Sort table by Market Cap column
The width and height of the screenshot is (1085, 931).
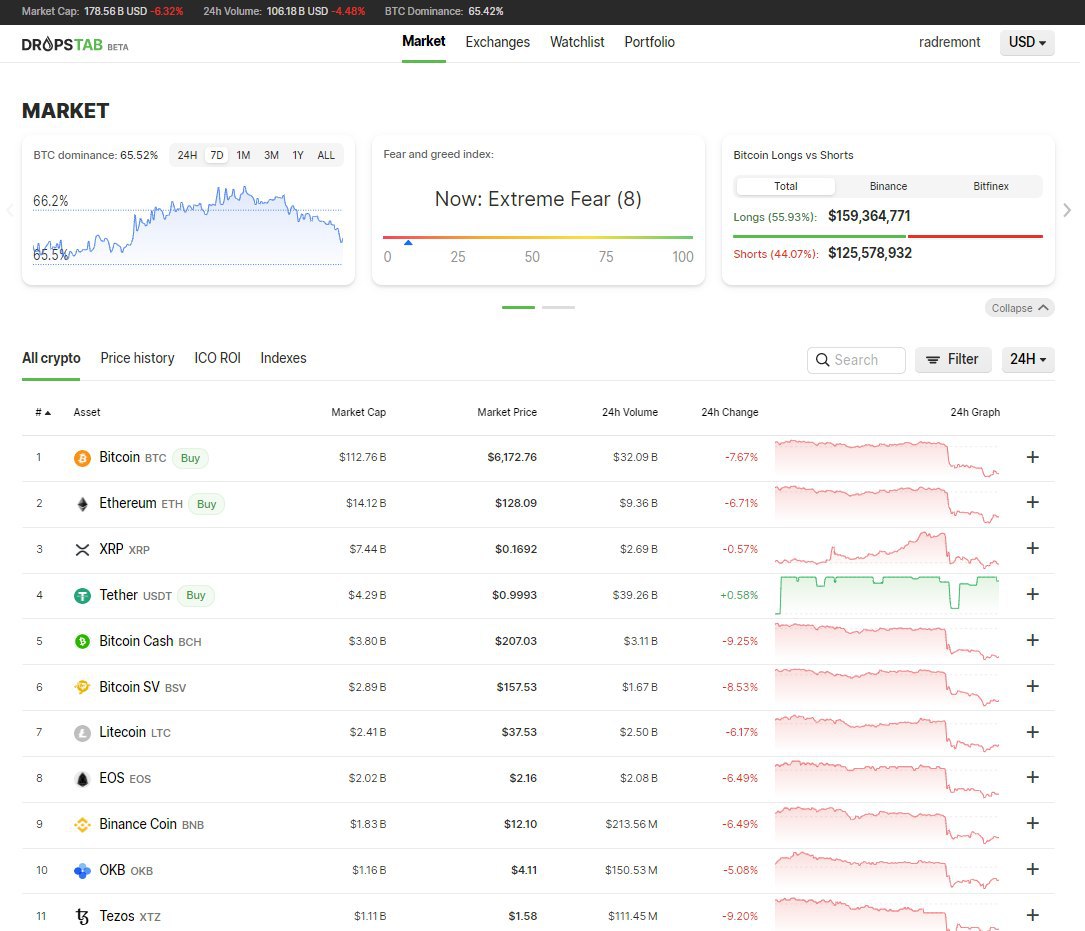[x=358, y=413]
